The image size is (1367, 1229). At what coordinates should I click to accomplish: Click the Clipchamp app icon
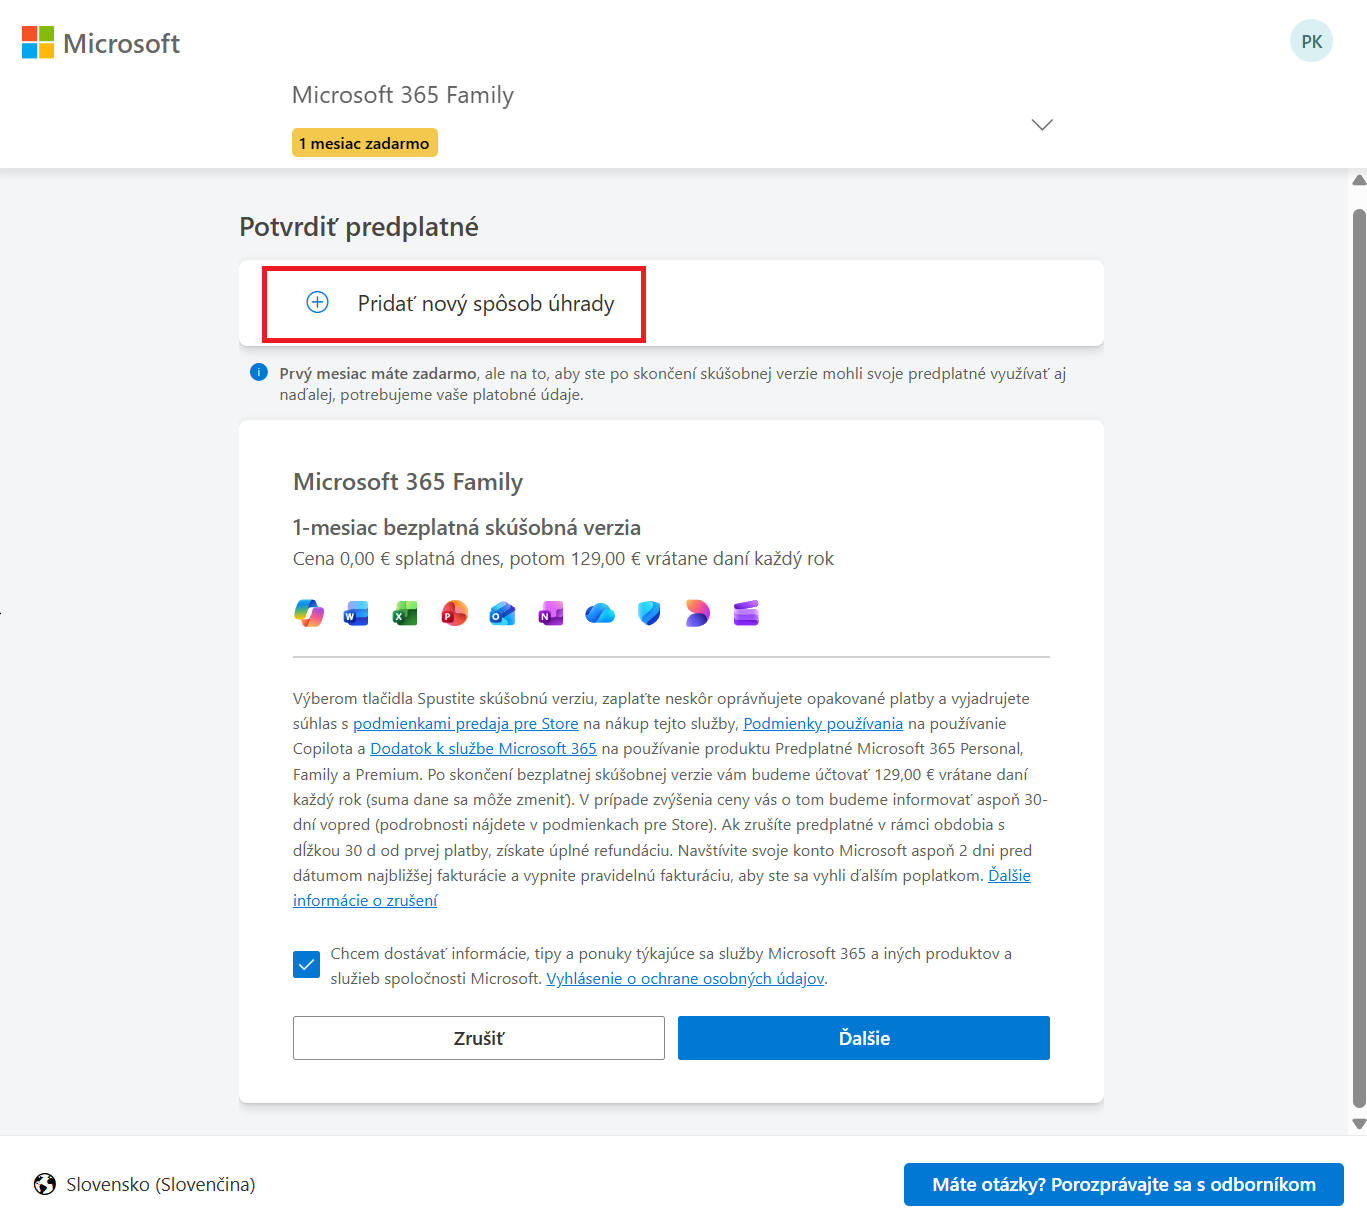pyautogui.click(x=746, y=613)
